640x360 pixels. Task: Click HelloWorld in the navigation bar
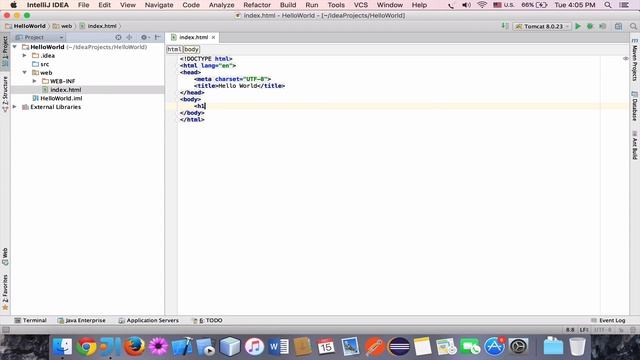26,26
